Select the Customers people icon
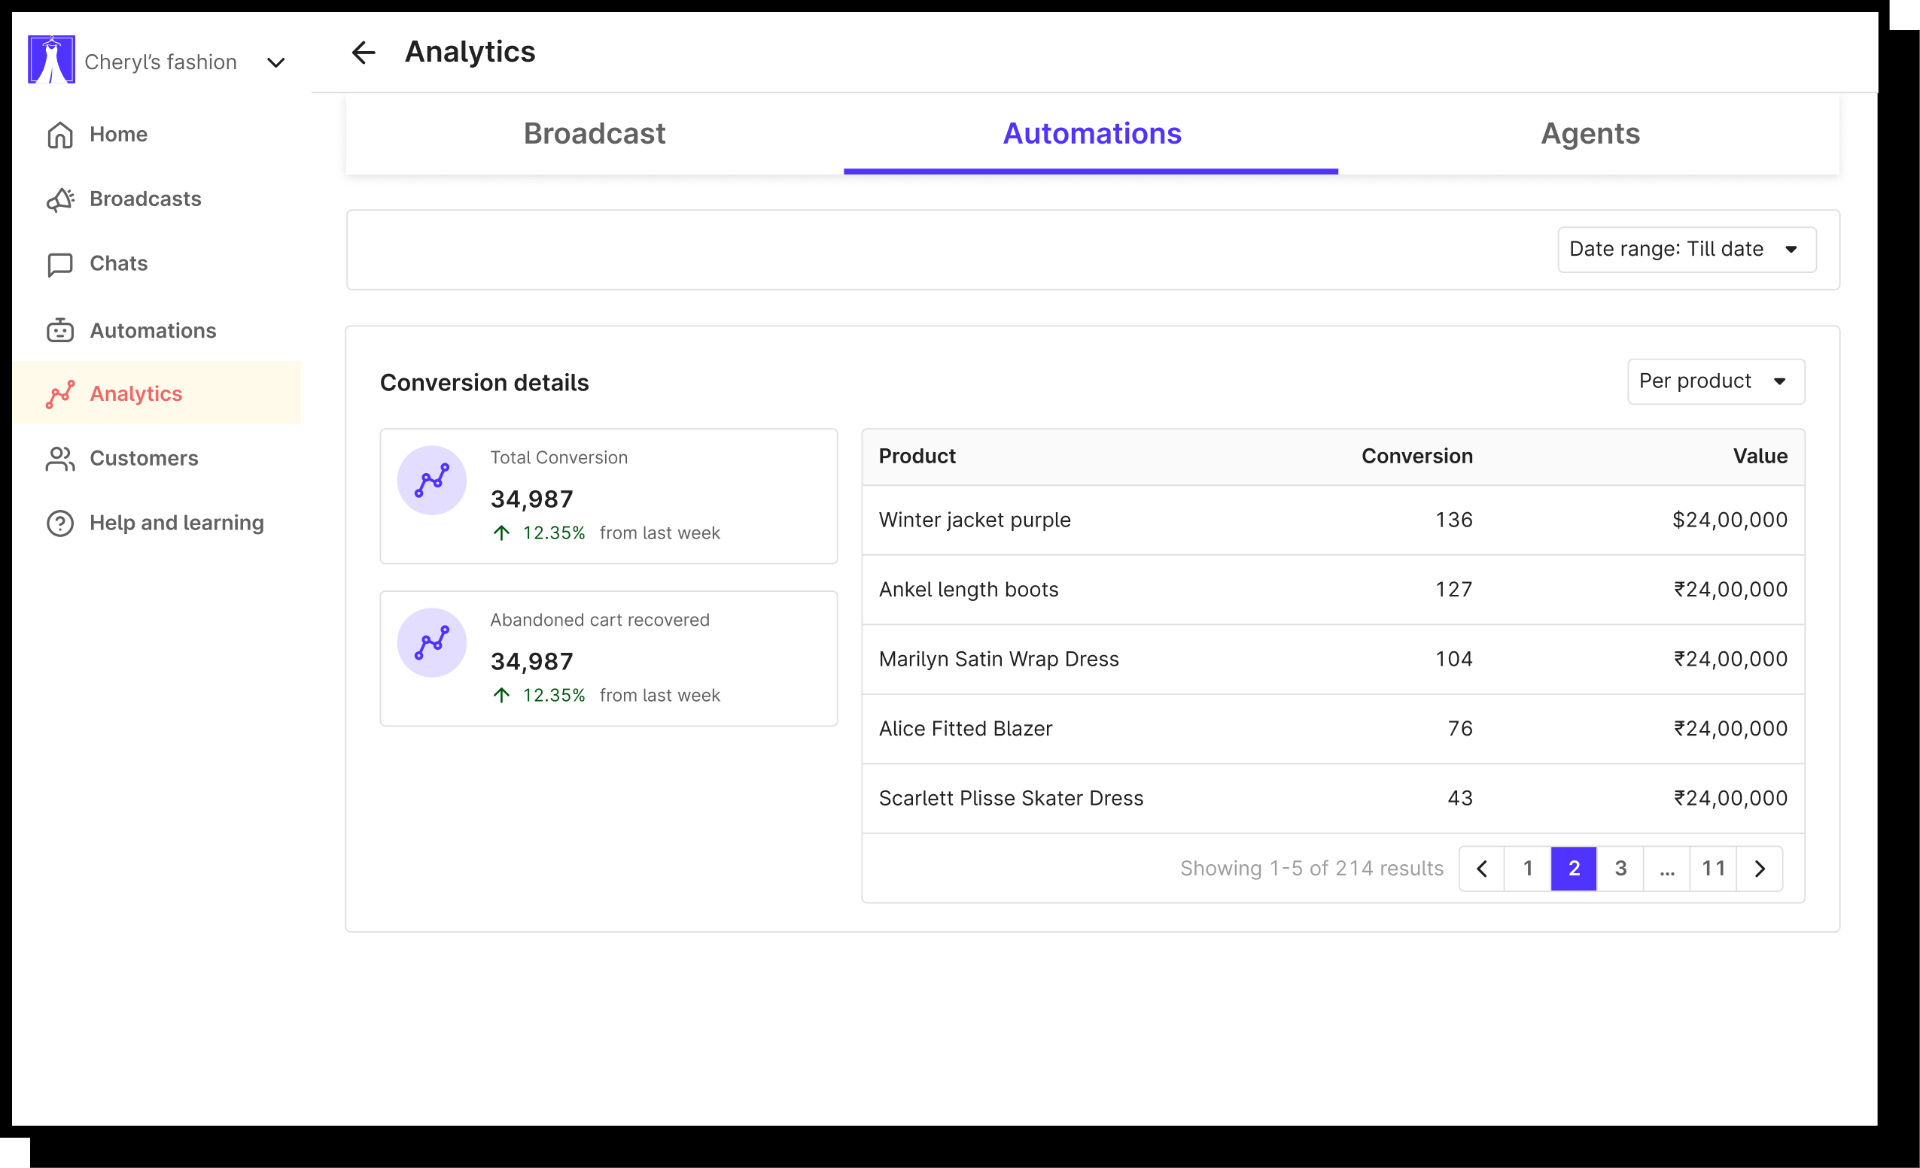 (x=60, y=459)
